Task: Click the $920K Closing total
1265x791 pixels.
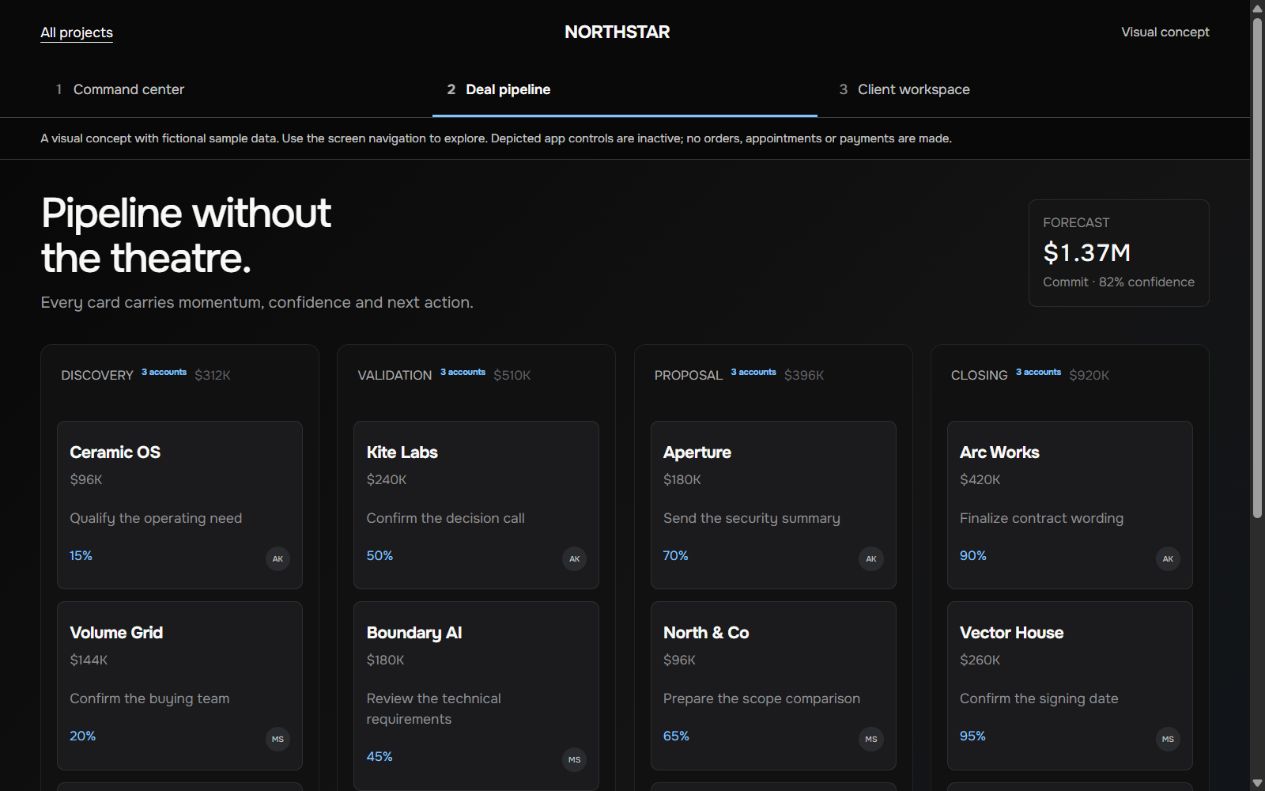Action: click(x=1089, y=375)
